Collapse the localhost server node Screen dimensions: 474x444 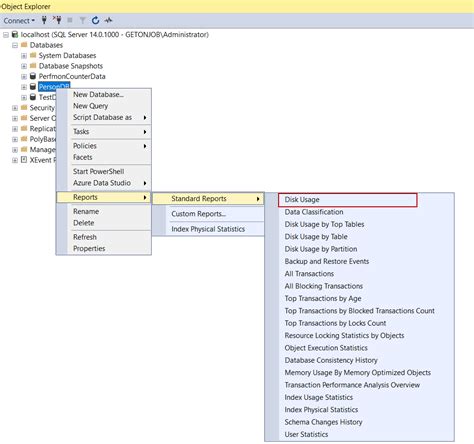pos(6,35)
